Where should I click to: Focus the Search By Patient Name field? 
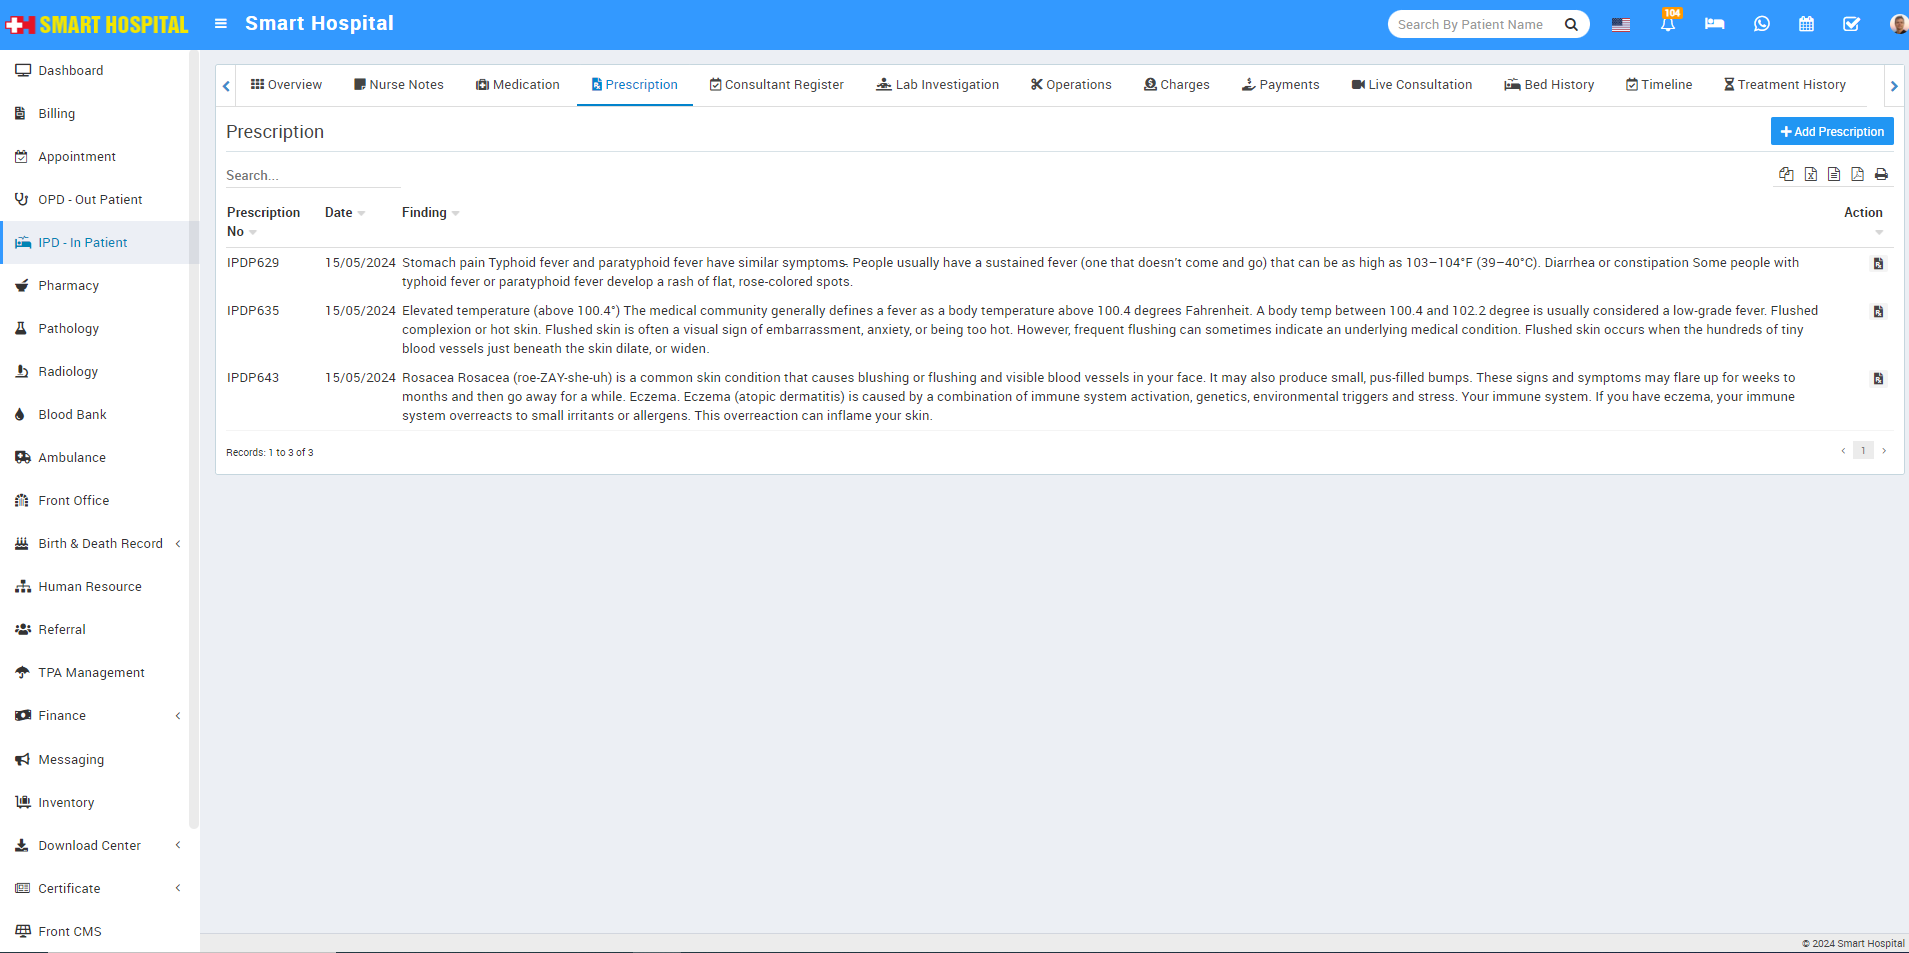coord(1472,24)
